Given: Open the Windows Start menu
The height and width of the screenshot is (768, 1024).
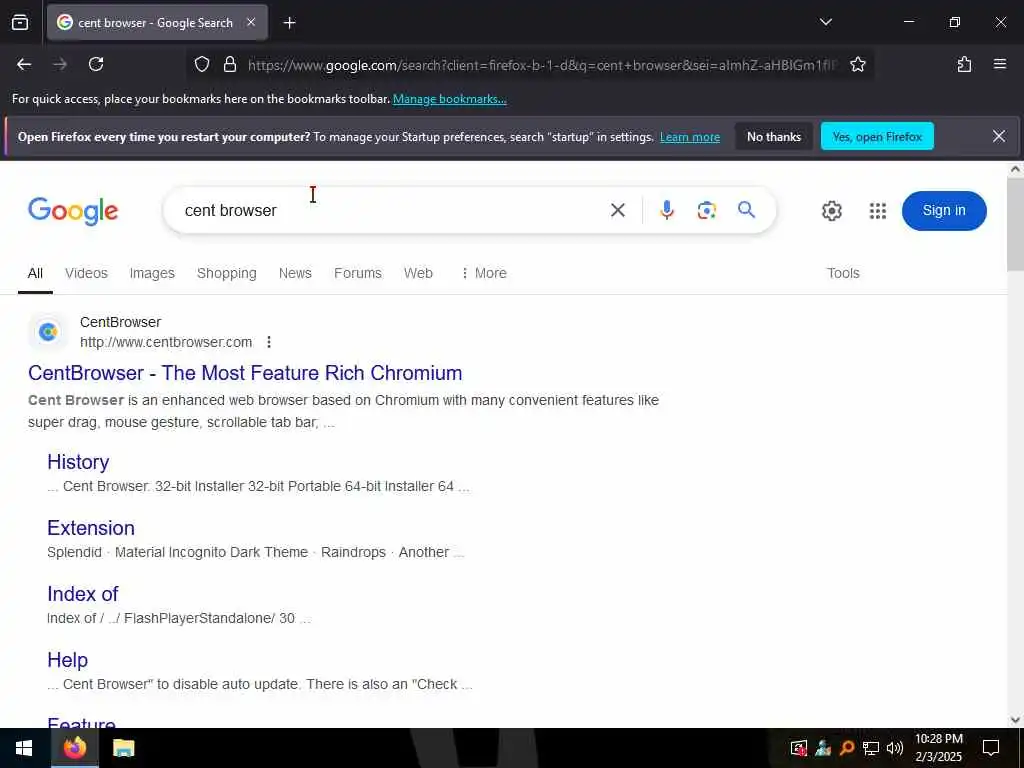Looking at the screenshot, I should point(24,748).
